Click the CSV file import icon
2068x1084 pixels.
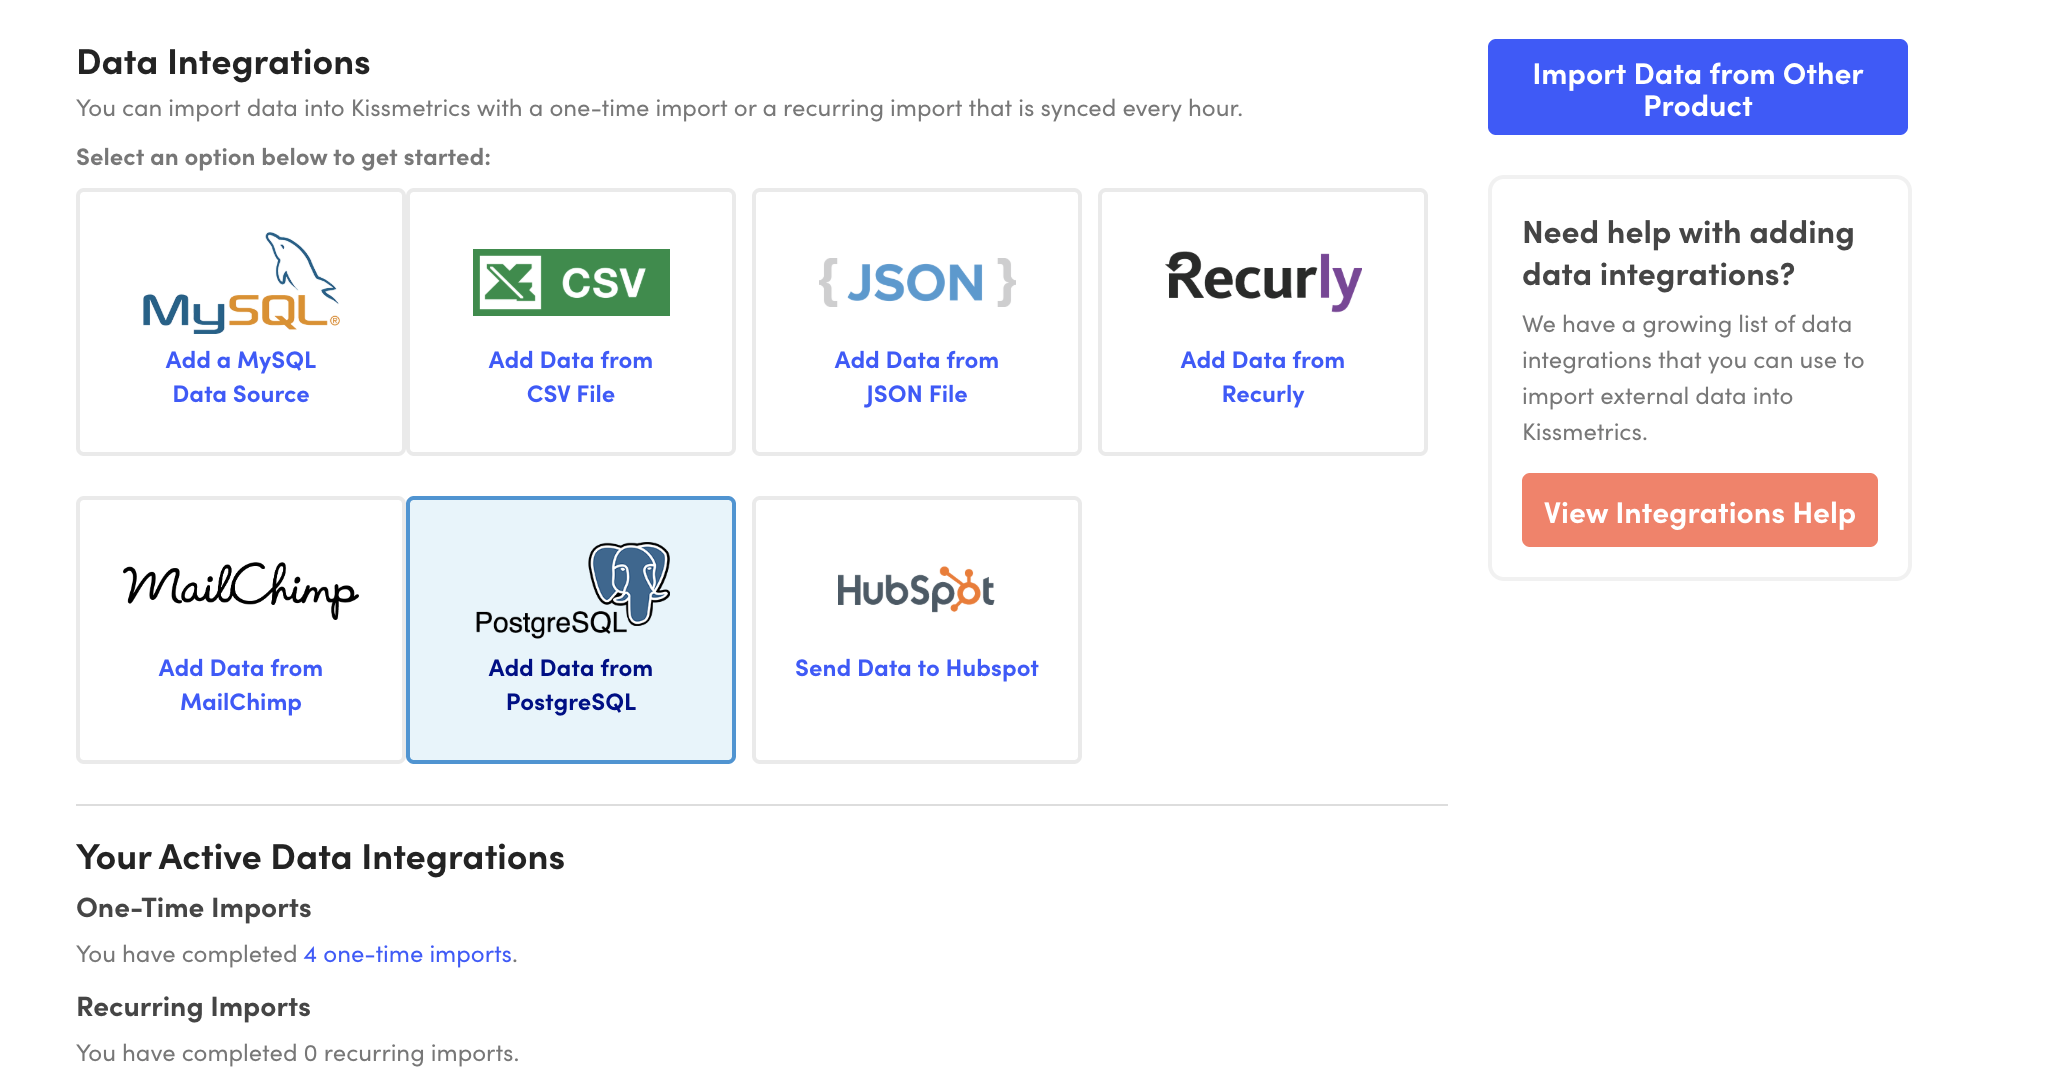(x=570, y=283)
